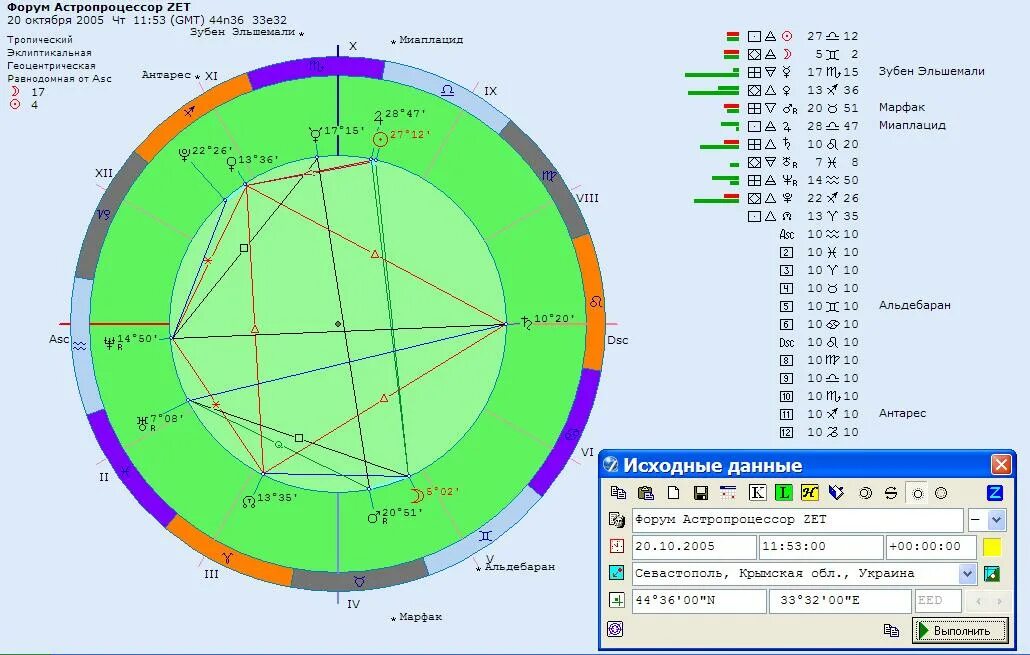Click the Pluto glyph at 22°26'
The height and width of the screenshot is (655, 1030).
[185, 155]
